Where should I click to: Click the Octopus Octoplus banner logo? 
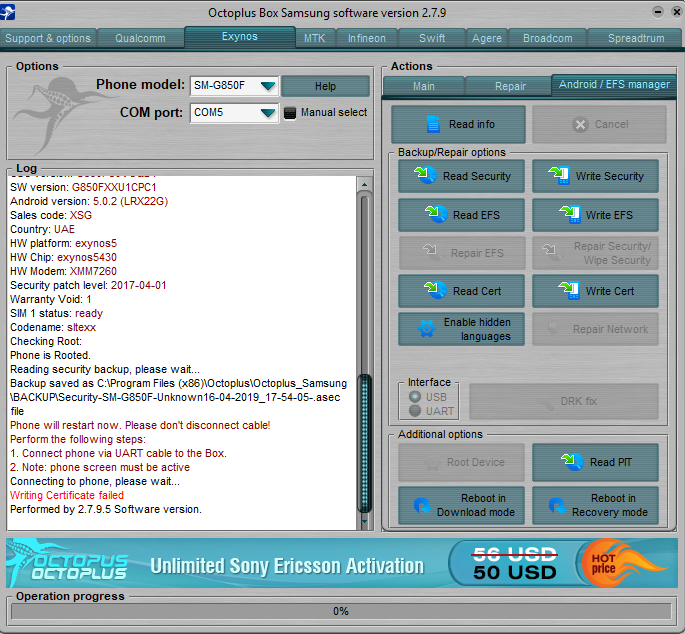(68, 563)
